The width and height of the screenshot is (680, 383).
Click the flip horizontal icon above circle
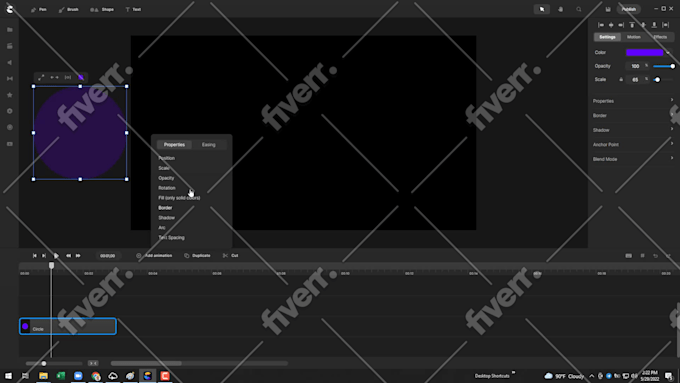[x=55, y=77]
